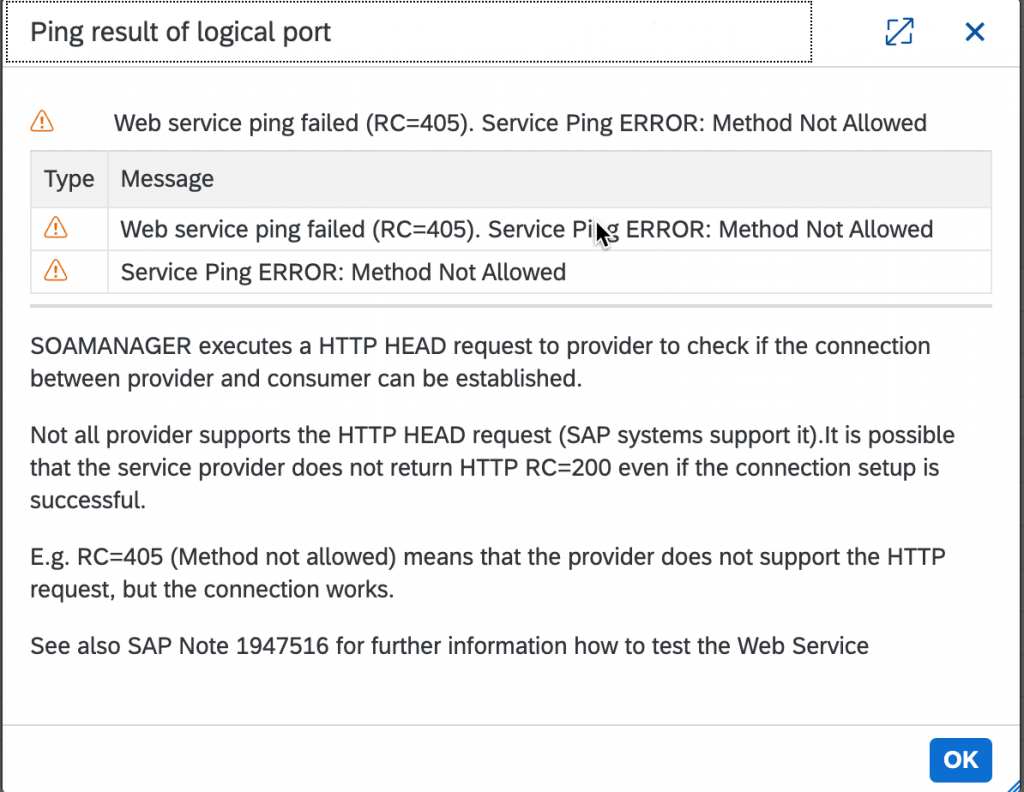Click the RC=405 Method not allowed explanation
The width and height of the screenshot is (1024, 792).
click(x=487, y=573)
